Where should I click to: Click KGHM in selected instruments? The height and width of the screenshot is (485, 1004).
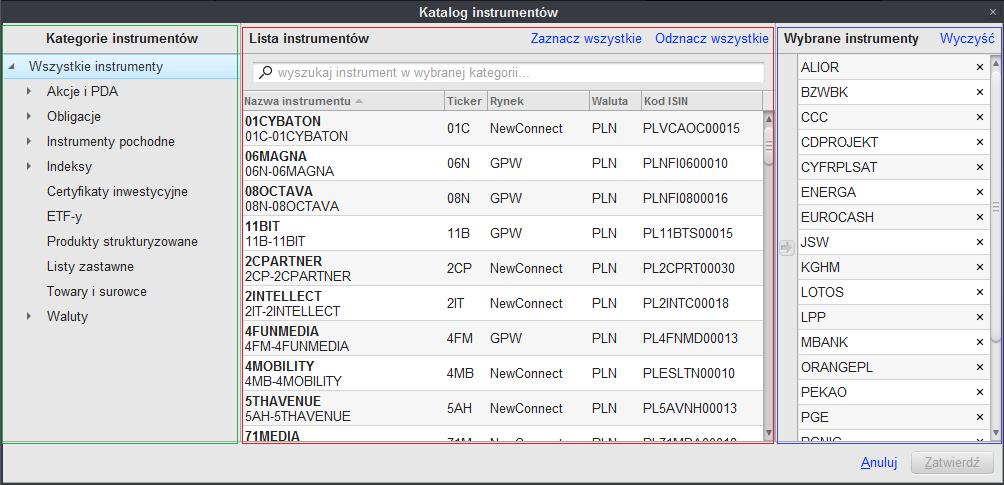click(x=820, y=267)
